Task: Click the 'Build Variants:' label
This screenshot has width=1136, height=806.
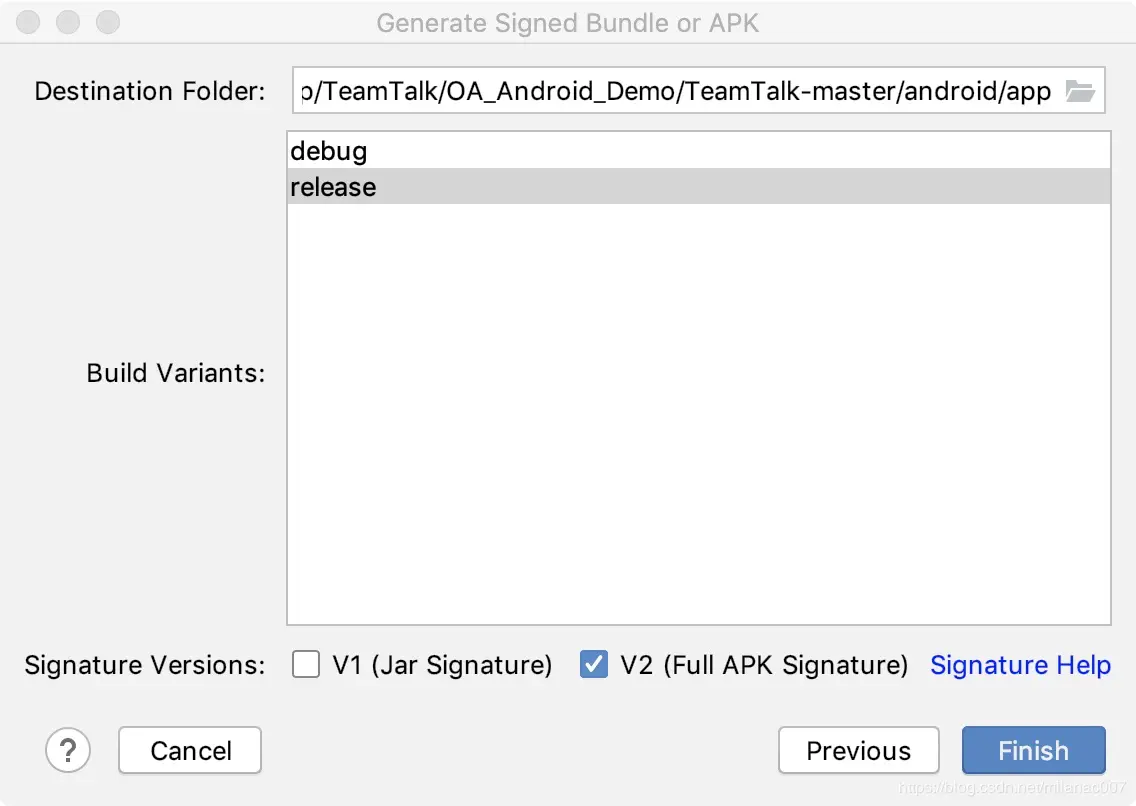Action: point(175,373)
